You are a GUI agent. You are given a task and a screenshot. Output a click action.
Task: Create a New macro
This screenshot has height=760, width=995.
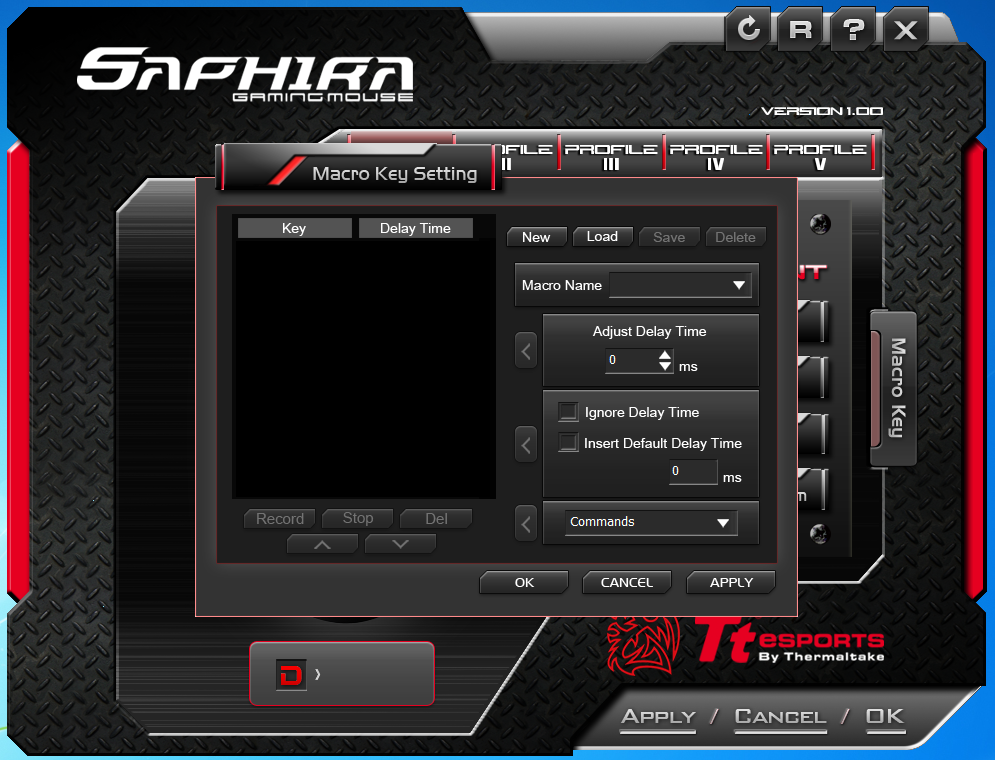[x=536, y=237]
